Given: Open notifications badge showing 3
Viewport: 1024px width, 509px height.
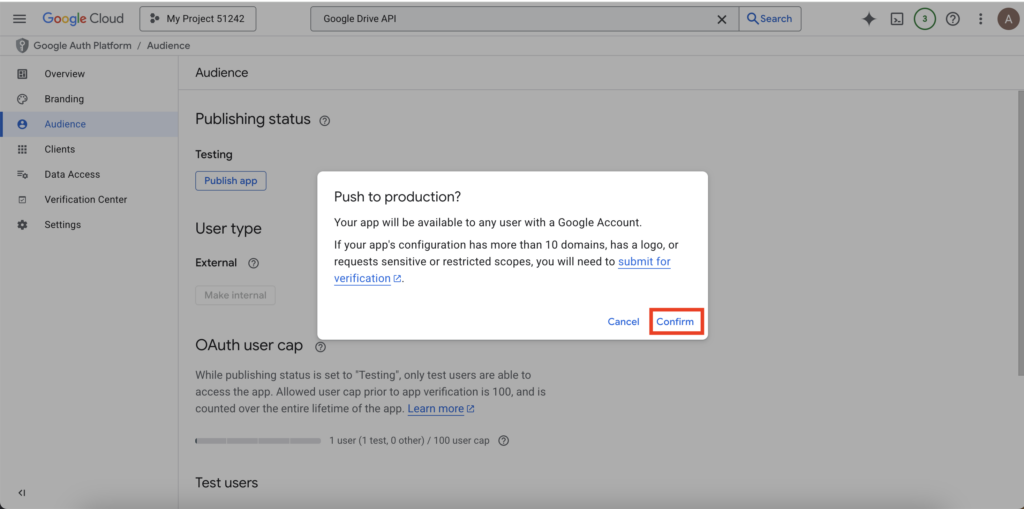Looking at the screenshot, I should pos(925,19).
